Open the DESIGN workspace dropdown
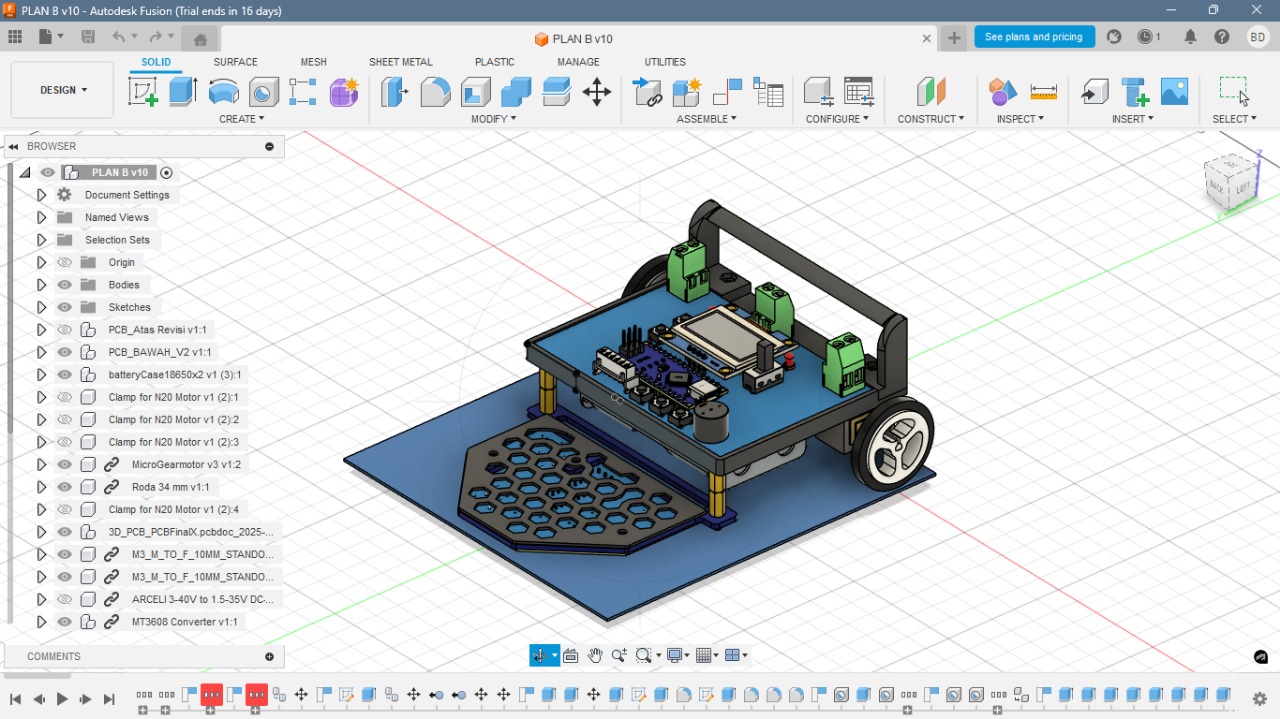Screen dimensions: 1280x719 [63, 90]
